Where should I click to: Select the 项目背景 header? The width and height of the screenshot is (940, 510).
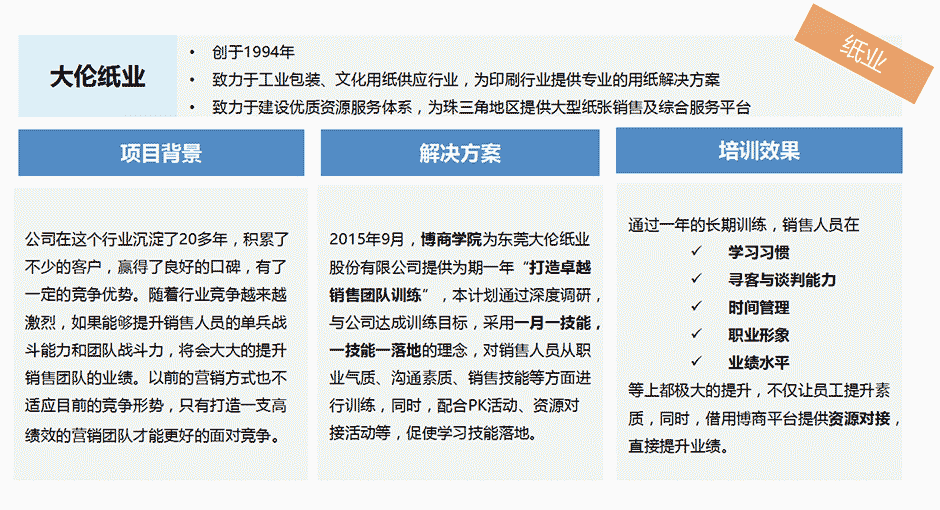[x=161, y=153]
